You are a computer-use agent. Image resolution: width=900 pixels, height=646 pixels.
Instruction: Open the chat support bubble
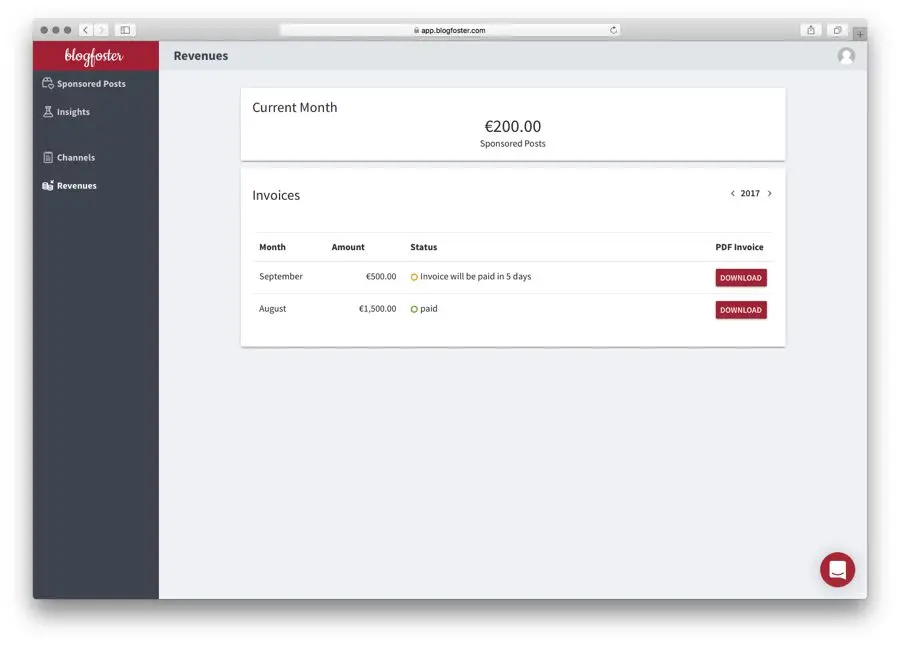tap(837, 570)
